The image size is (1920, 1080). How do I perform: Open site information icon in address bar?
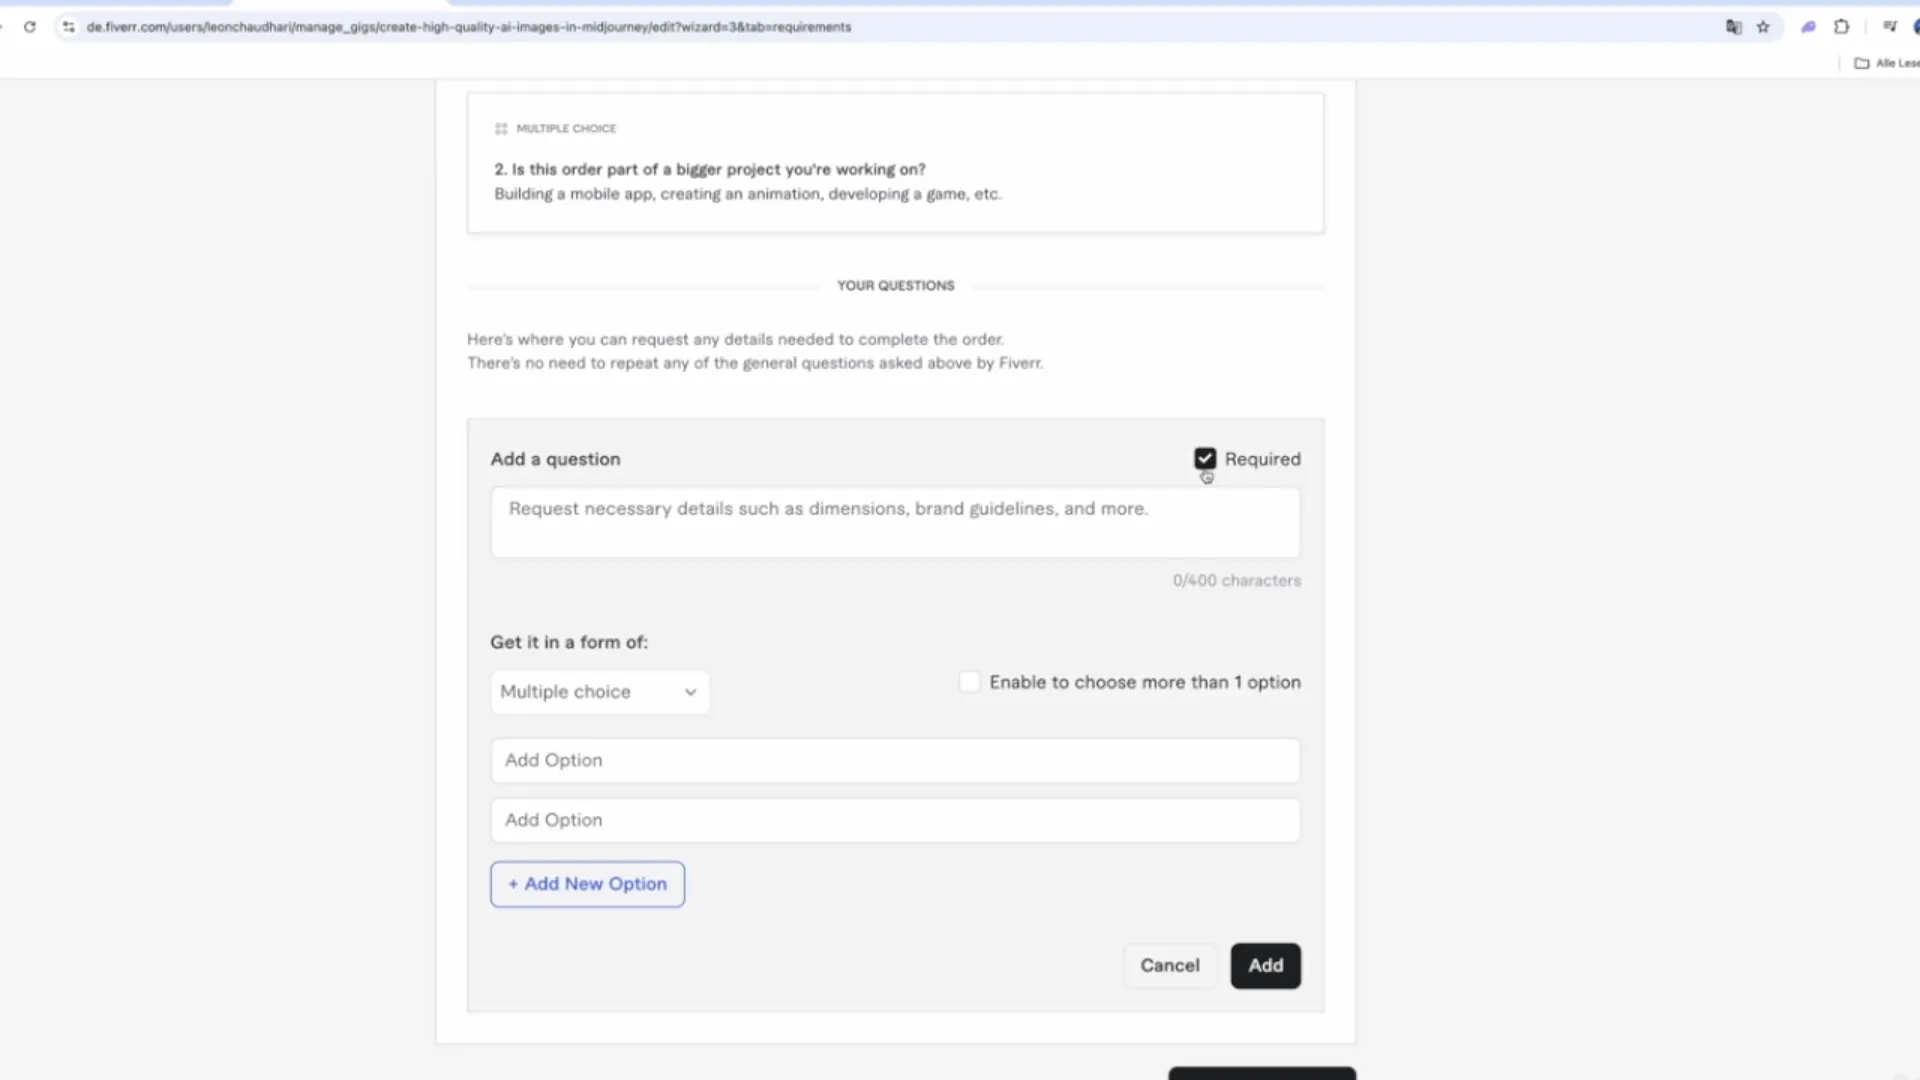click(68, 27)
